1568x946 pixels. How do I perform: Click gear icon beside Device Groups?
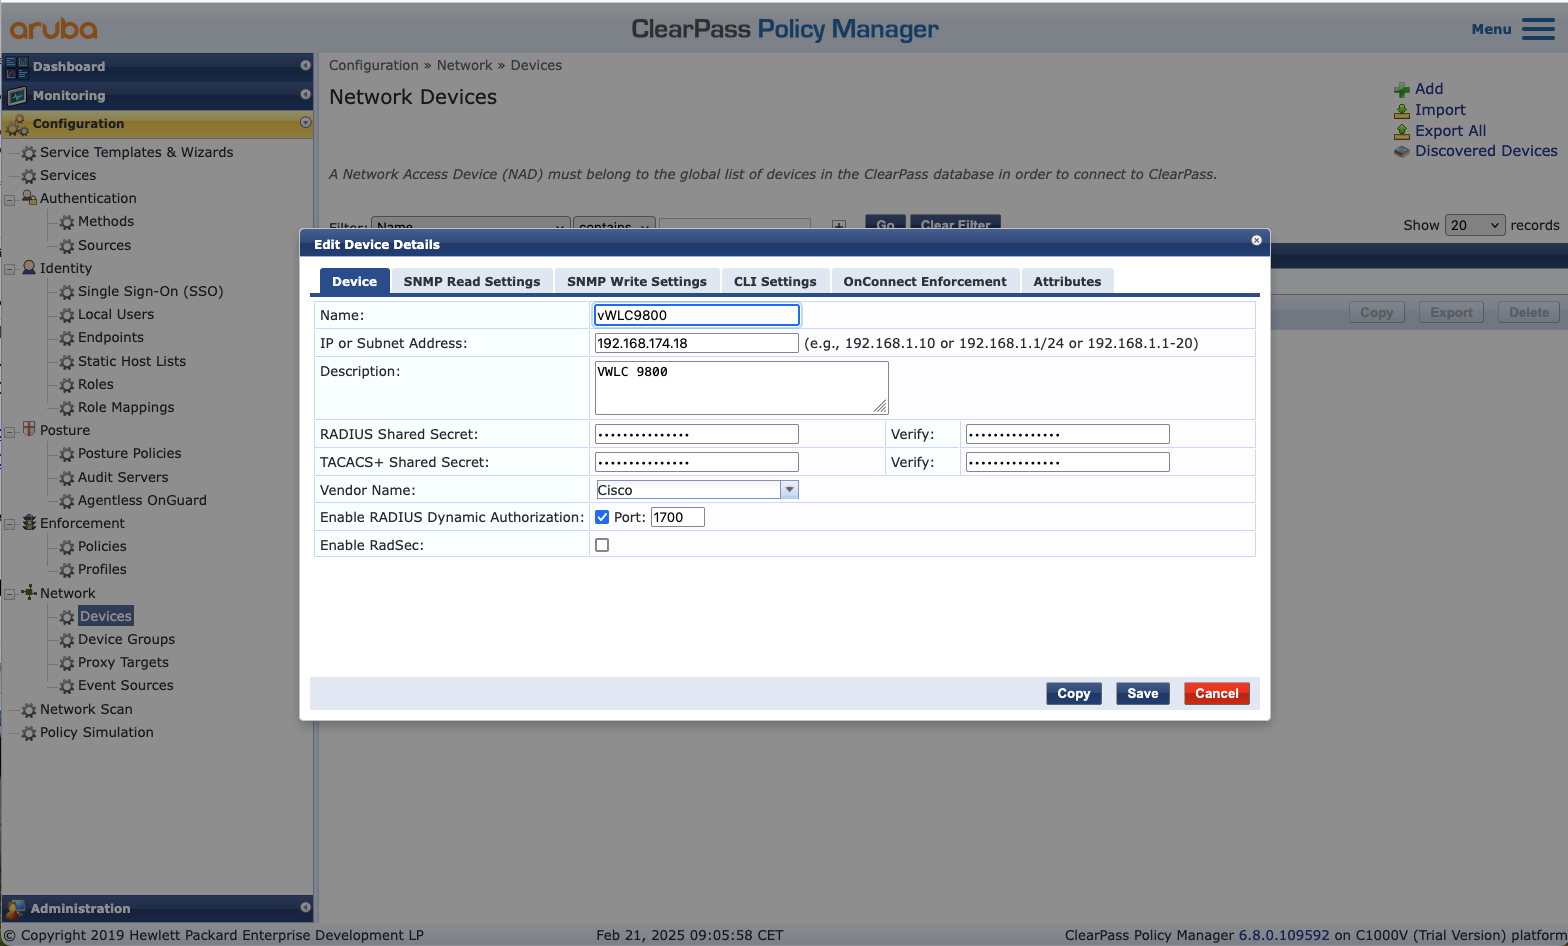tap(67, 640)
